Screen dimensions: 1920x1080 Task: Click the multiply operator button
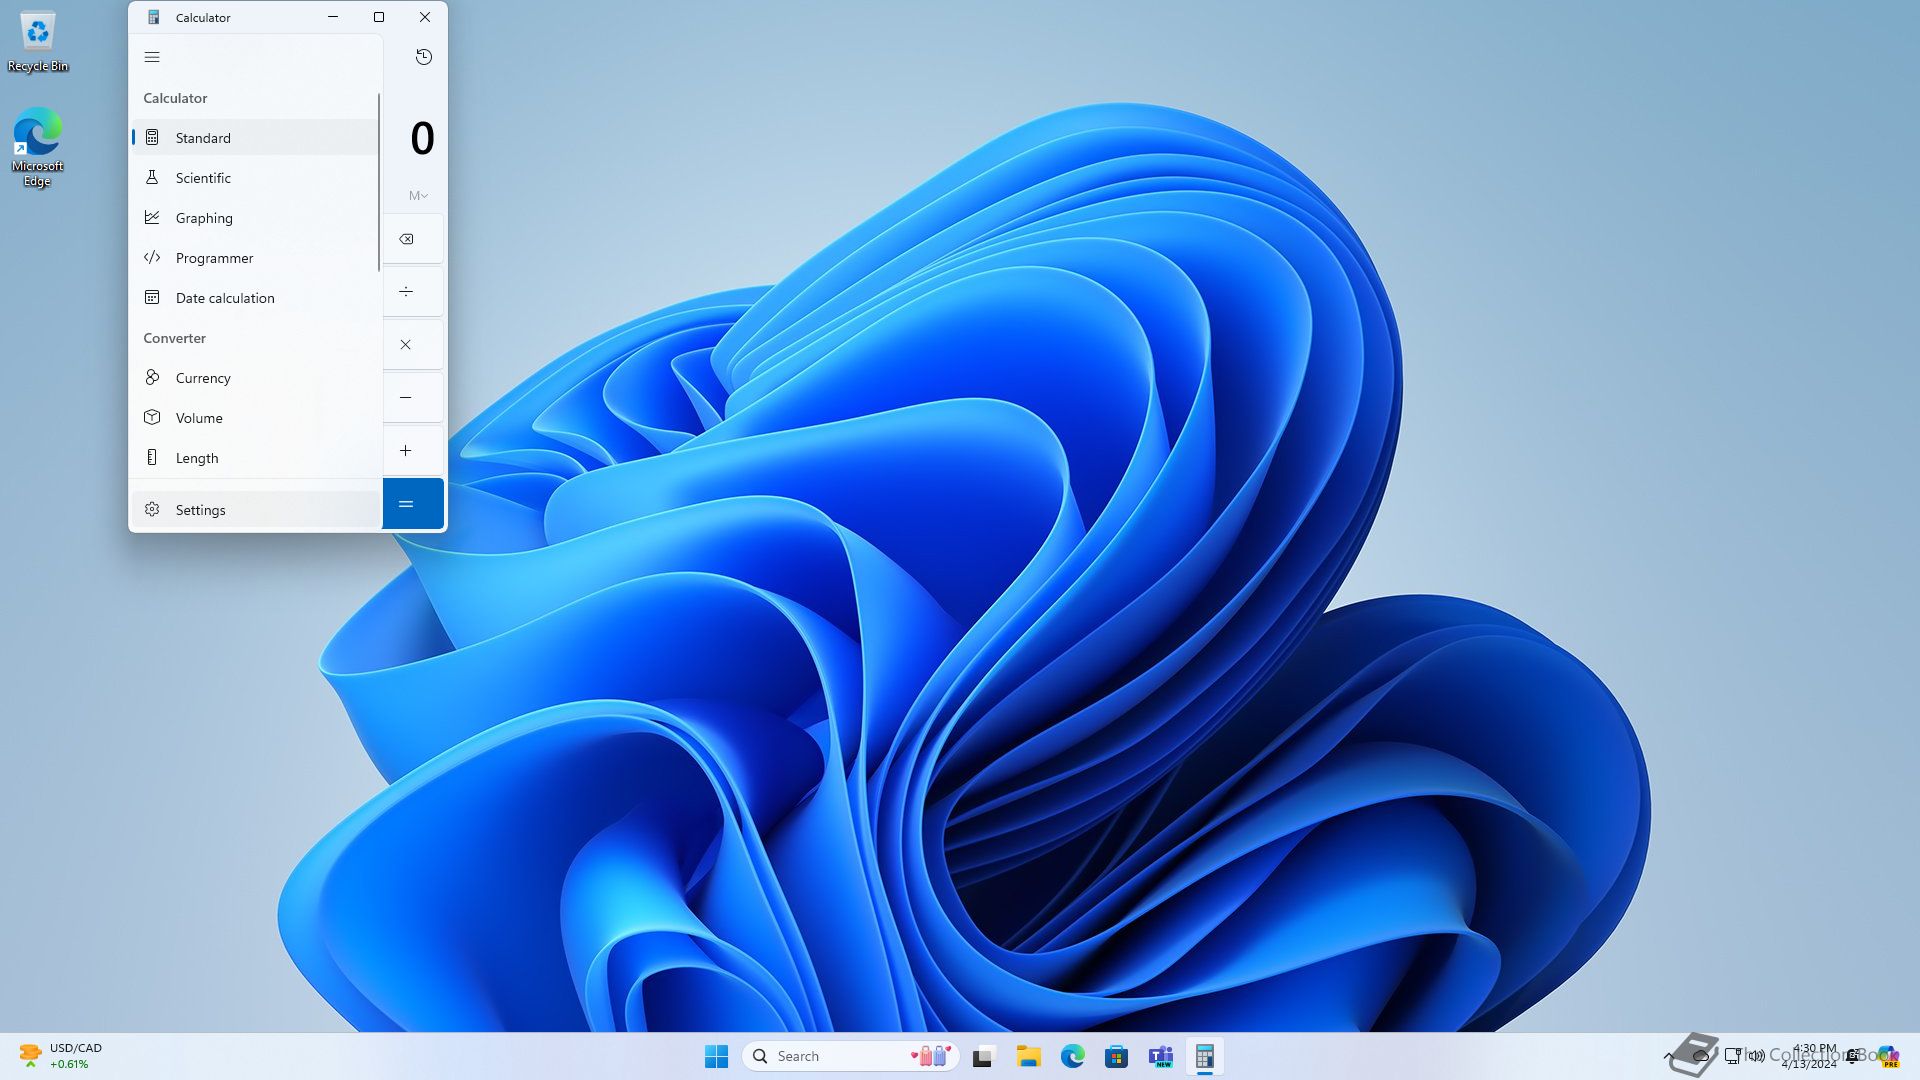413,345
